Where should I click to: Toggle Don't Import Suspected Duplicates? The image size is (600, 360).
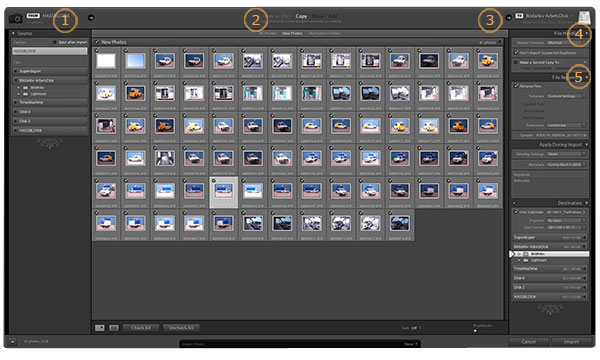[x=516, y=52]
